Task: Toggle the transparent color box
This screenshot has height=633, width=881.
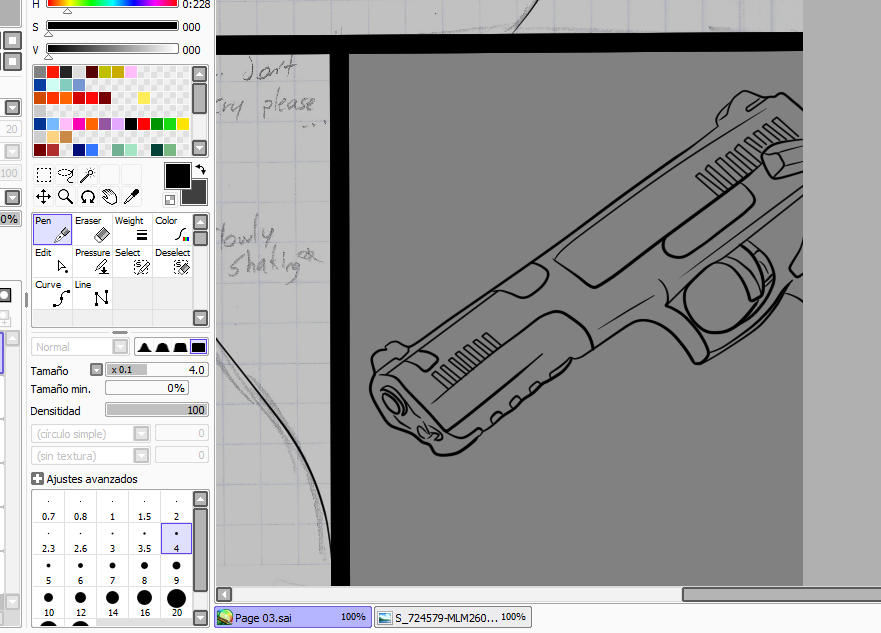Action: click(169, 199)
